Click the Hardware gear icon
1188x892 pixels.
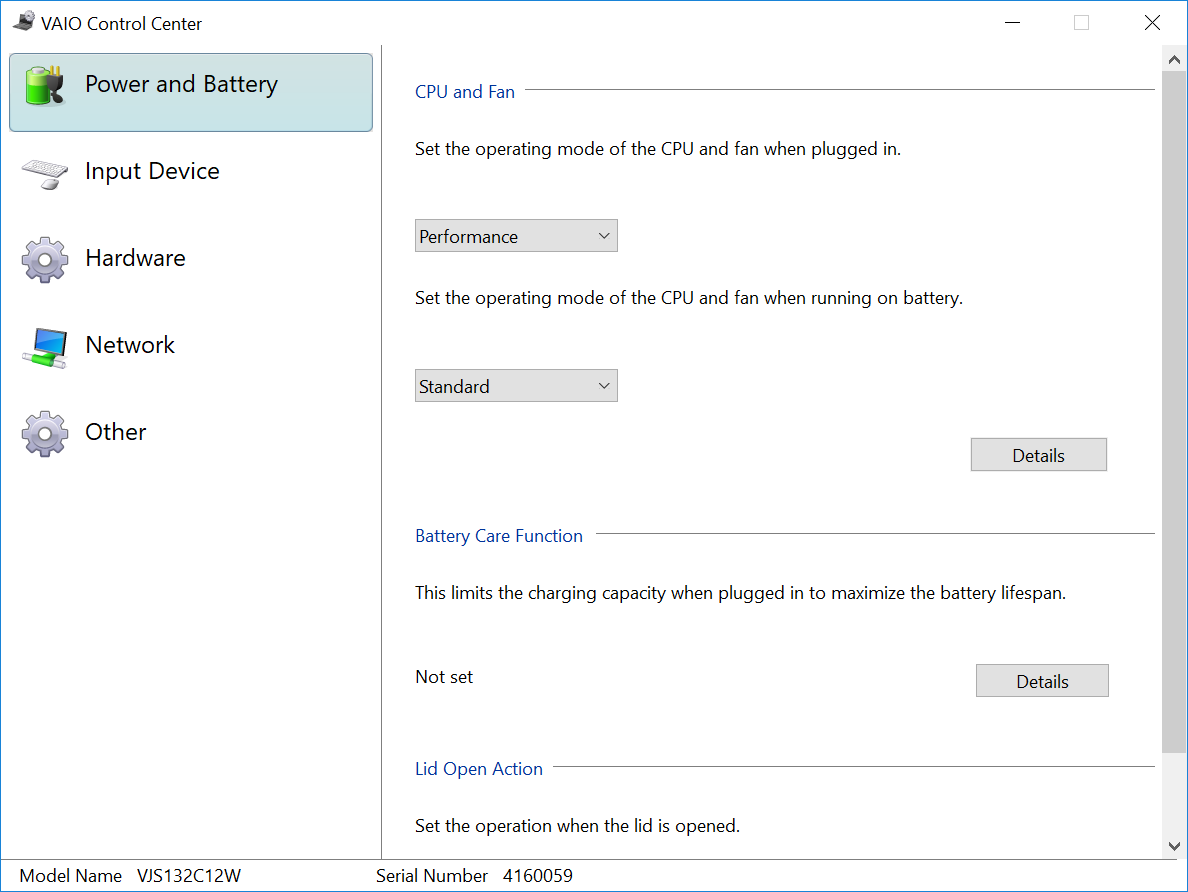(45, 259)
